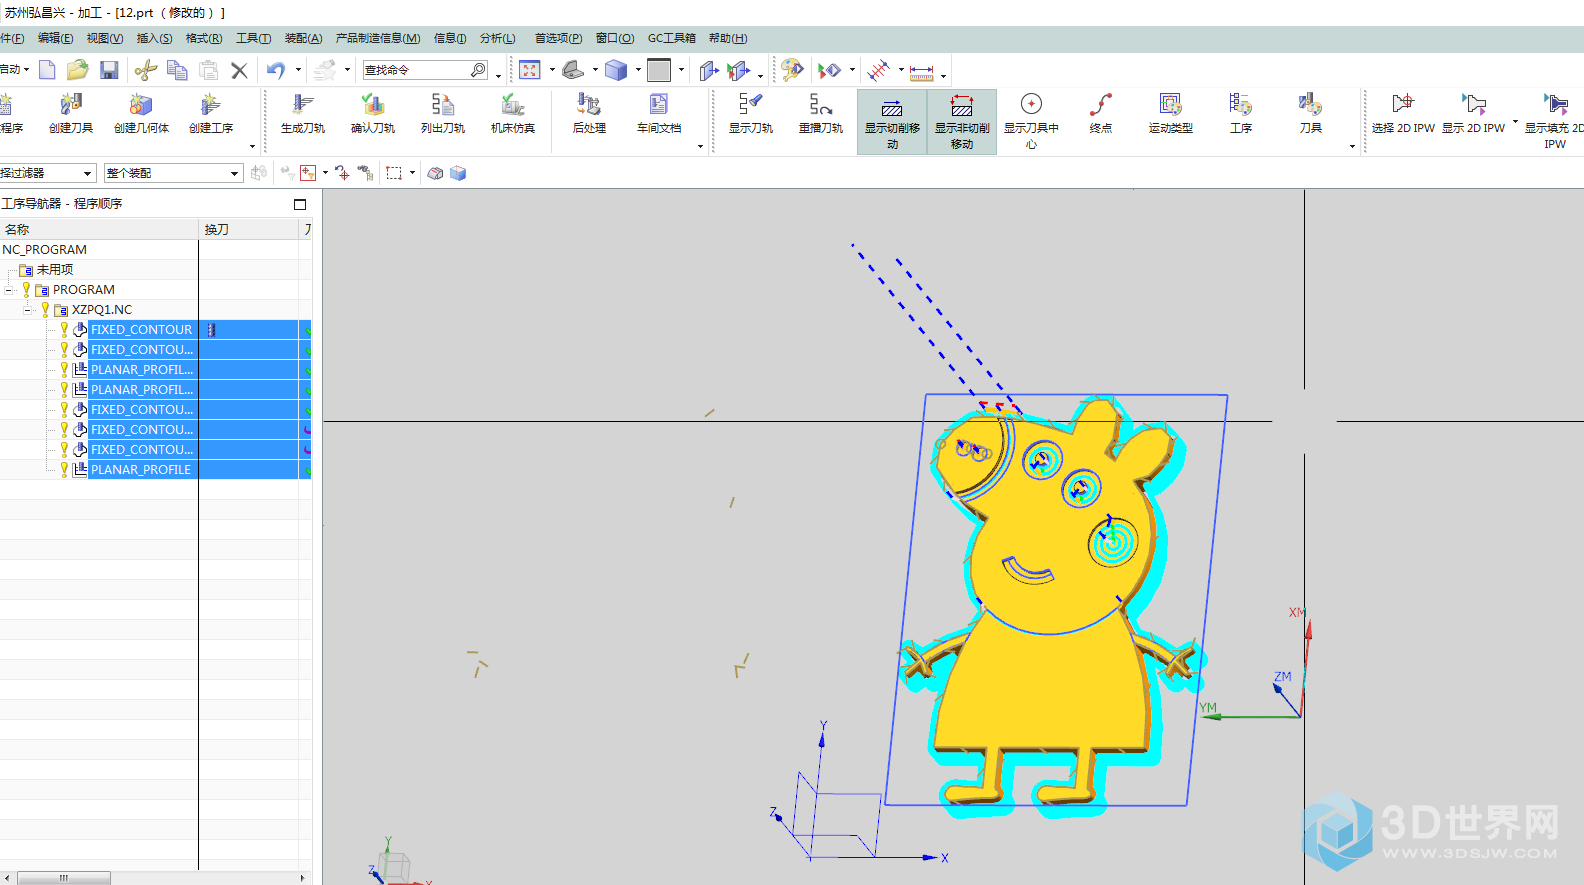
Task: Cut selection with the scissors icon
Action: click(x=146, y=70)
